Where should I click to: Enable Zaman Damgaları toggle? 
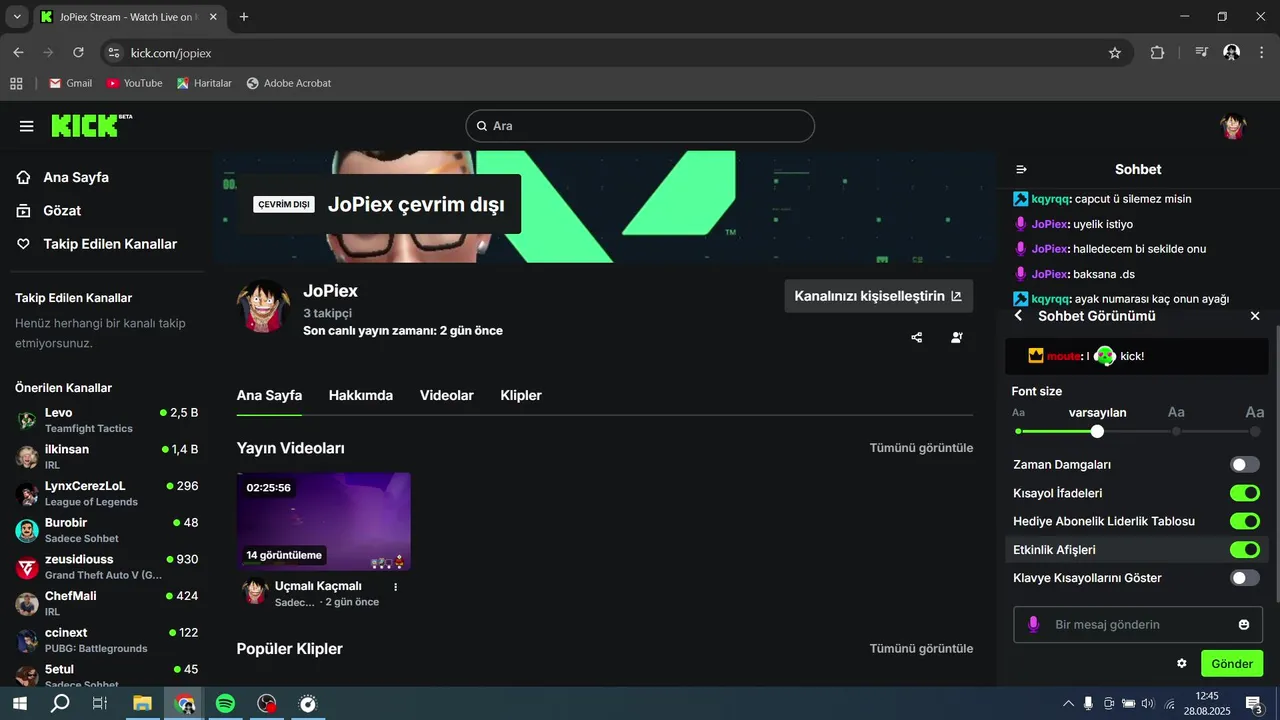click(1245, 465)
